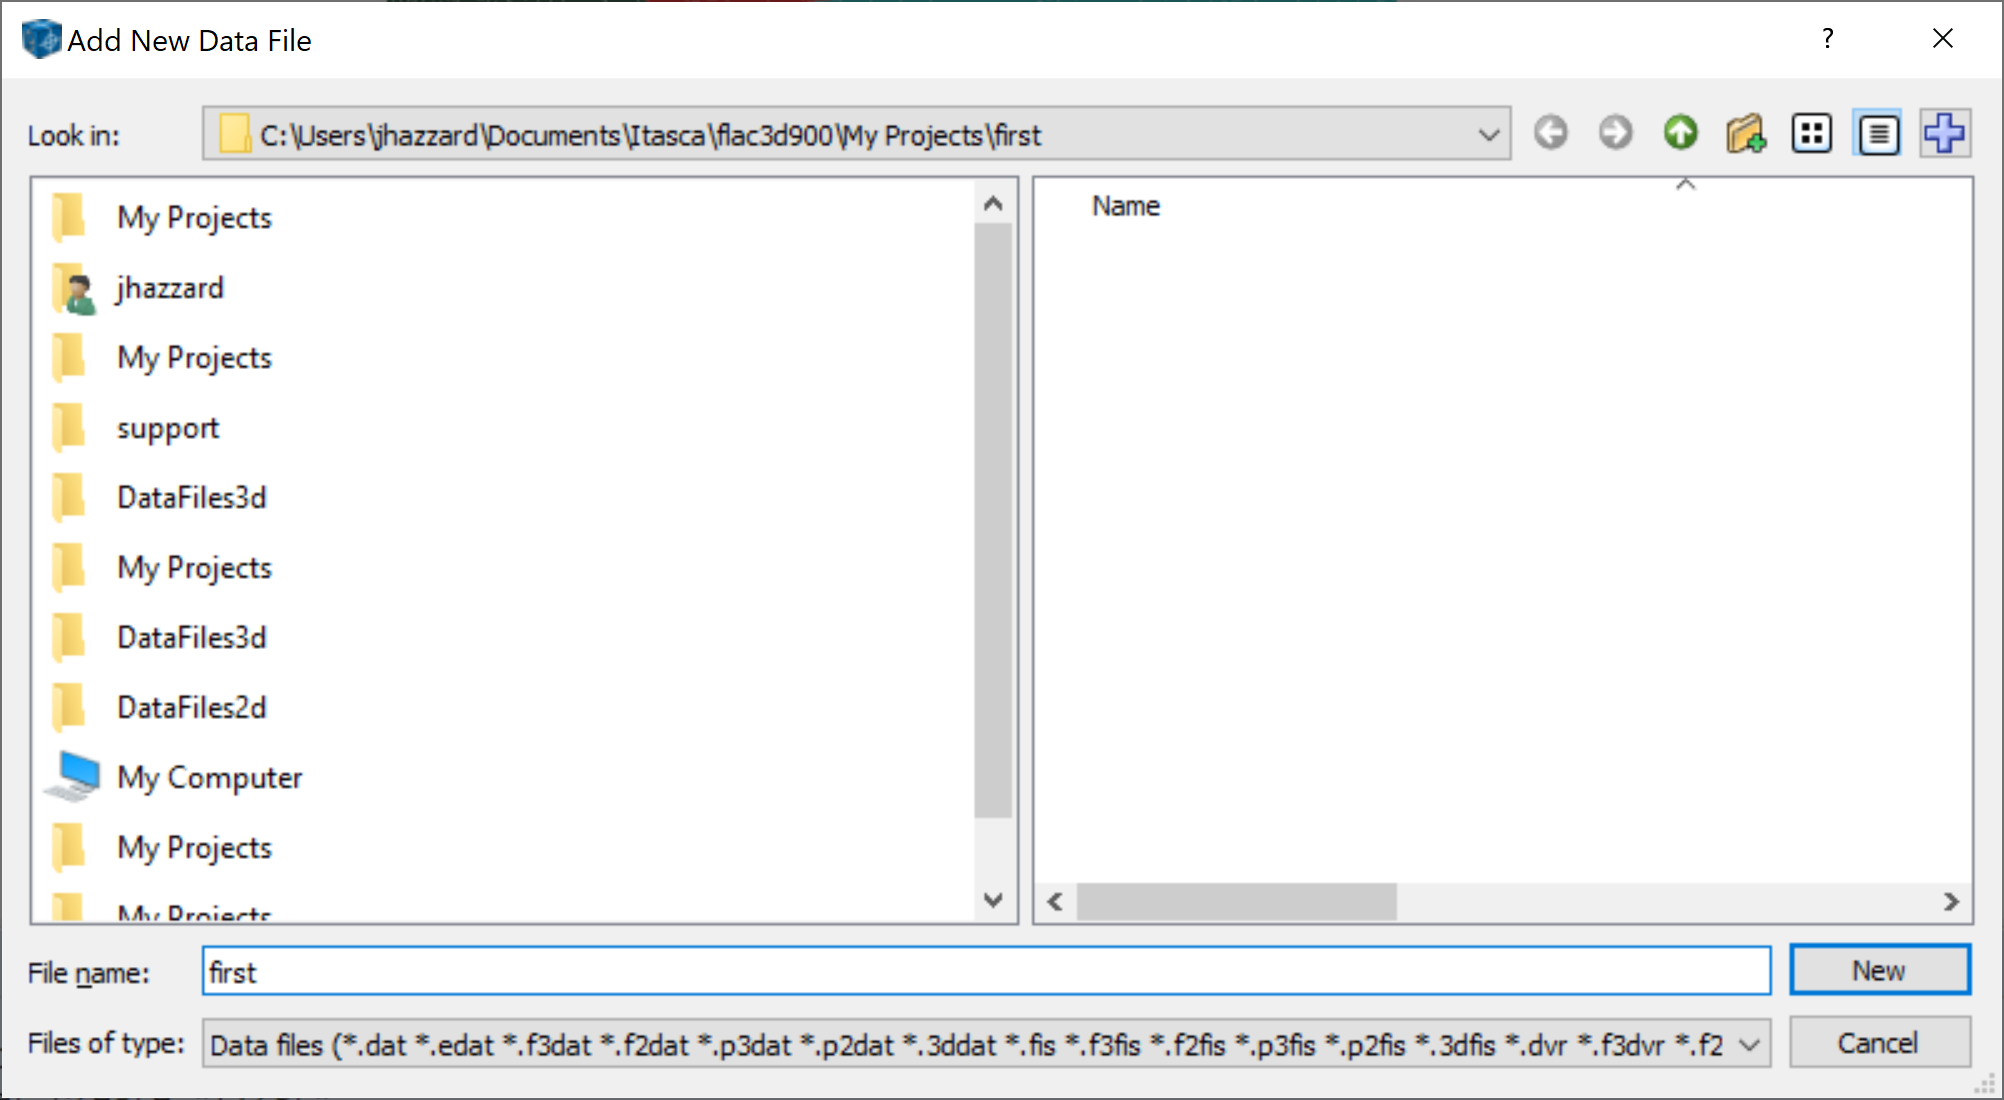The height and width of the screenshot is (1100, 2004).
Task: Switch to detail view mode
Action: 1878,133
